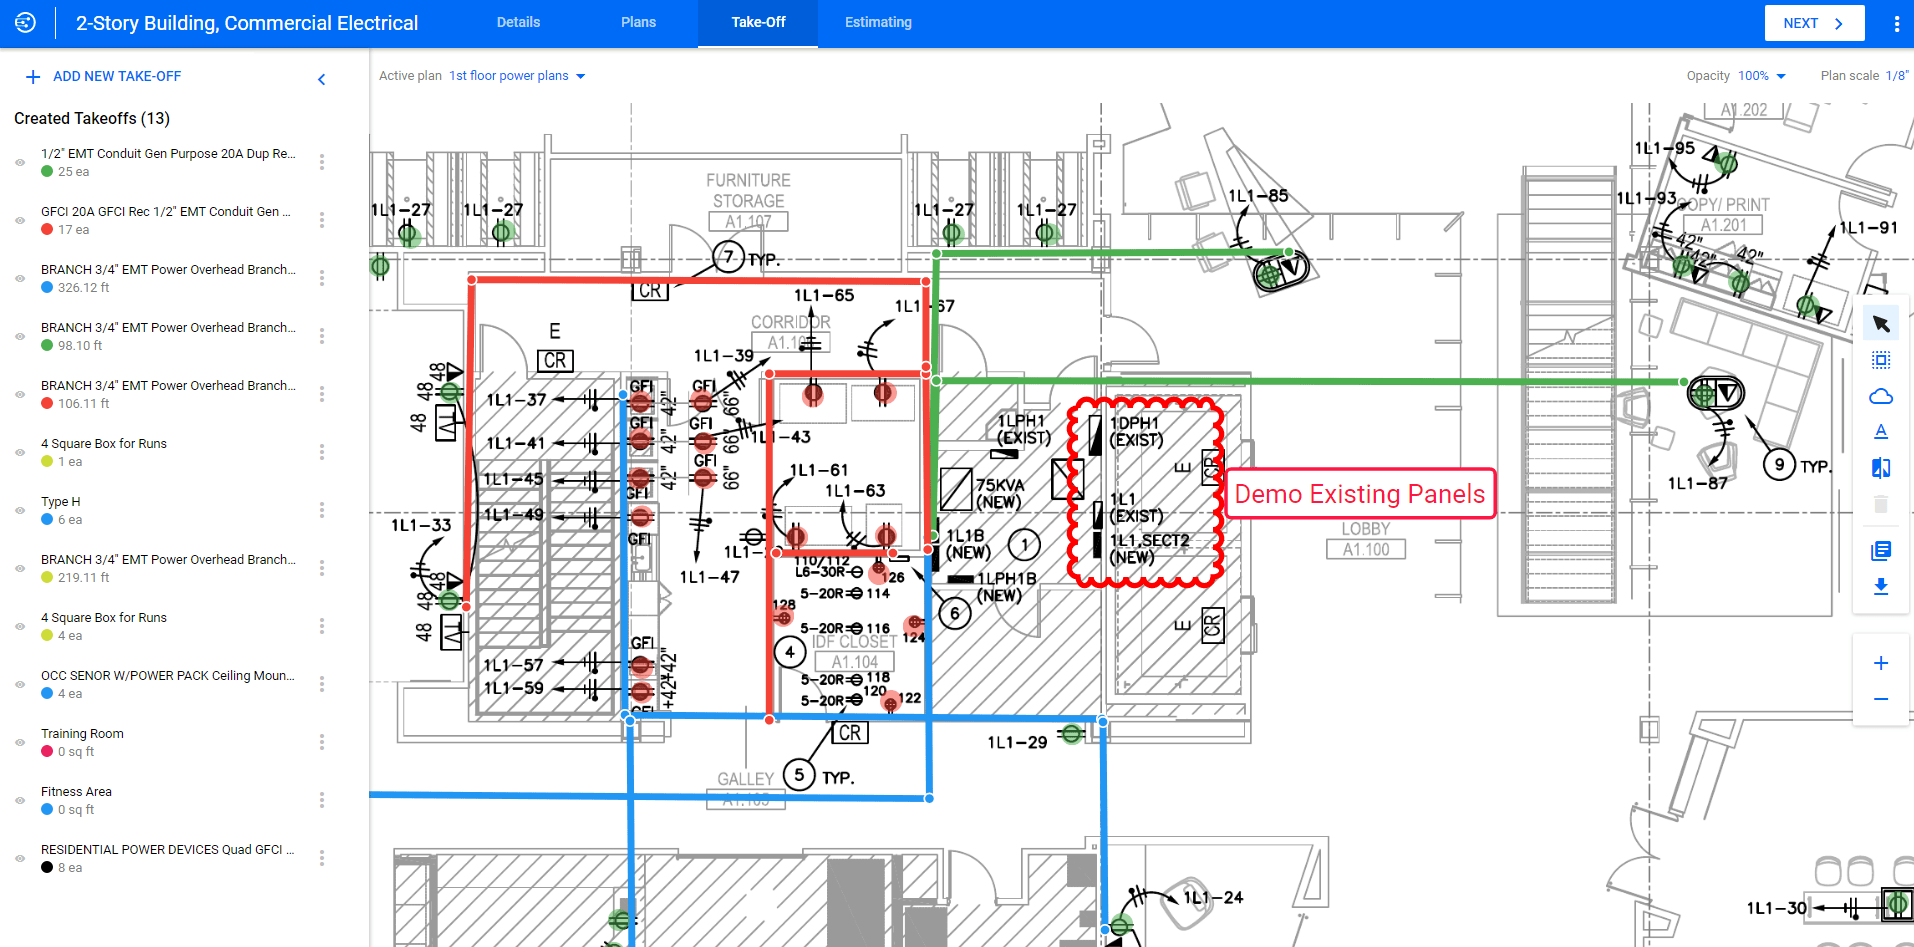
Task: Click the download icon in the right toolbar
Action: pos(1880,587)
